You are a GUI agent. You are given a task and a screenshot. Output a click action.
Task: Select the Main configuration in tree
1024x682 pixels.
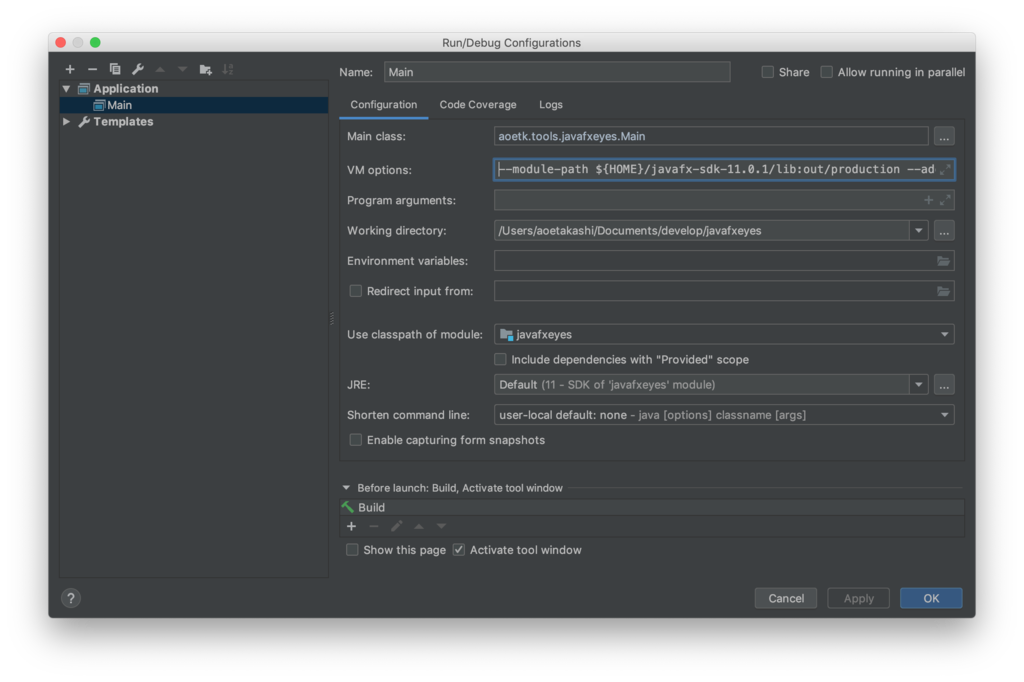tap(194, 105)
